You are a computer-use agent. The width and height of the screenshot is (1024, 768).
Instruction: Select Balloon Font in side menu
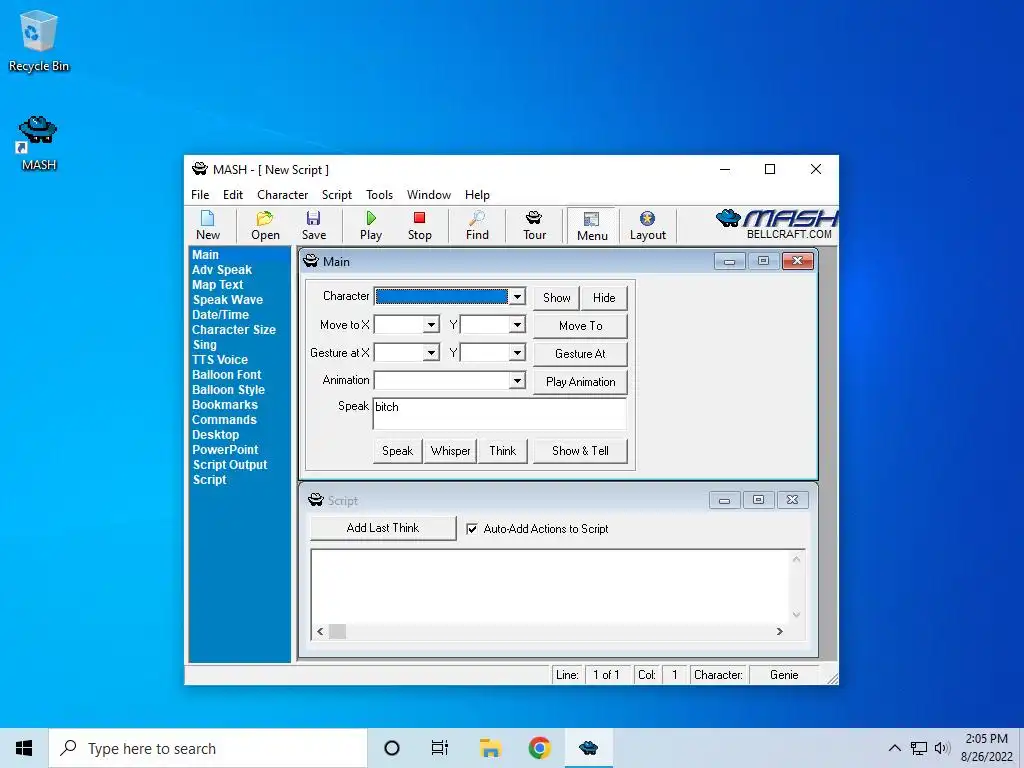pos(227,375)
